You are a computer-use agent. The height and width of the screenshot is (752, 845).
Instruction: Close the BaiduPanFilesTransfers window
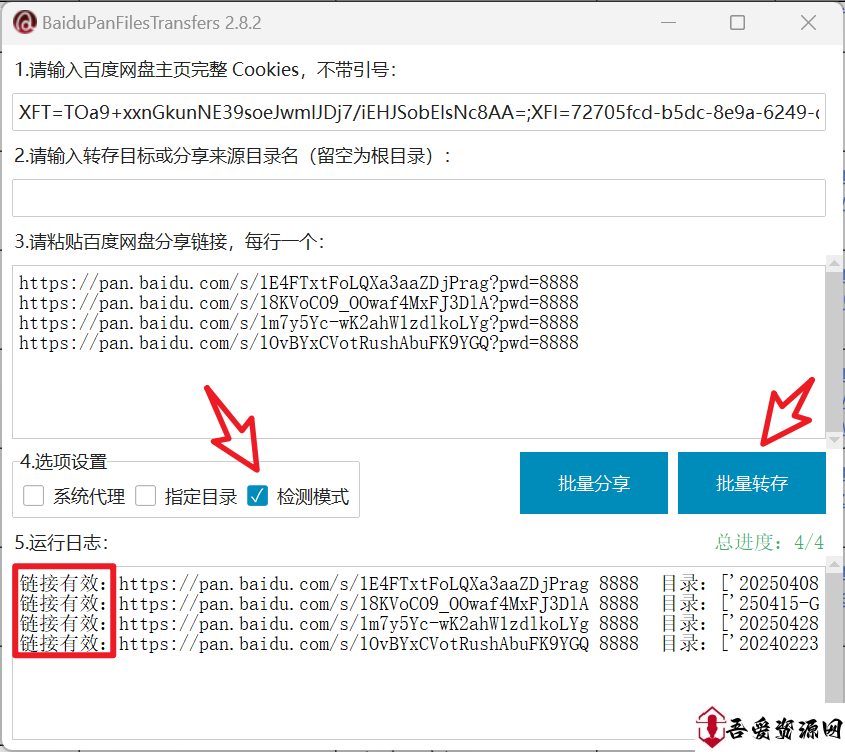tap(808, 23)
